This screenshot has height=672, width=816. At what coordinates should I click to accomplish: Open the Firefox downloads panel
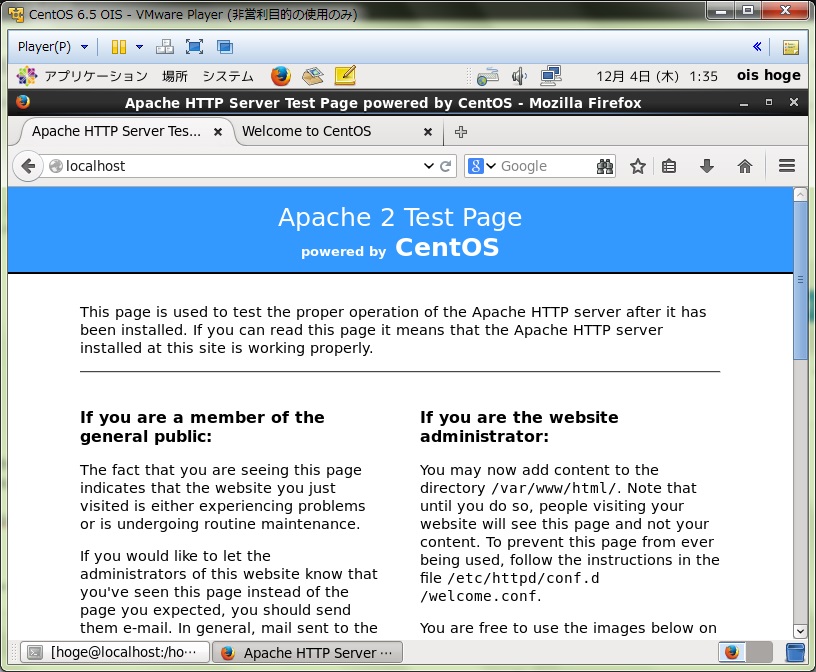(707, 166)
